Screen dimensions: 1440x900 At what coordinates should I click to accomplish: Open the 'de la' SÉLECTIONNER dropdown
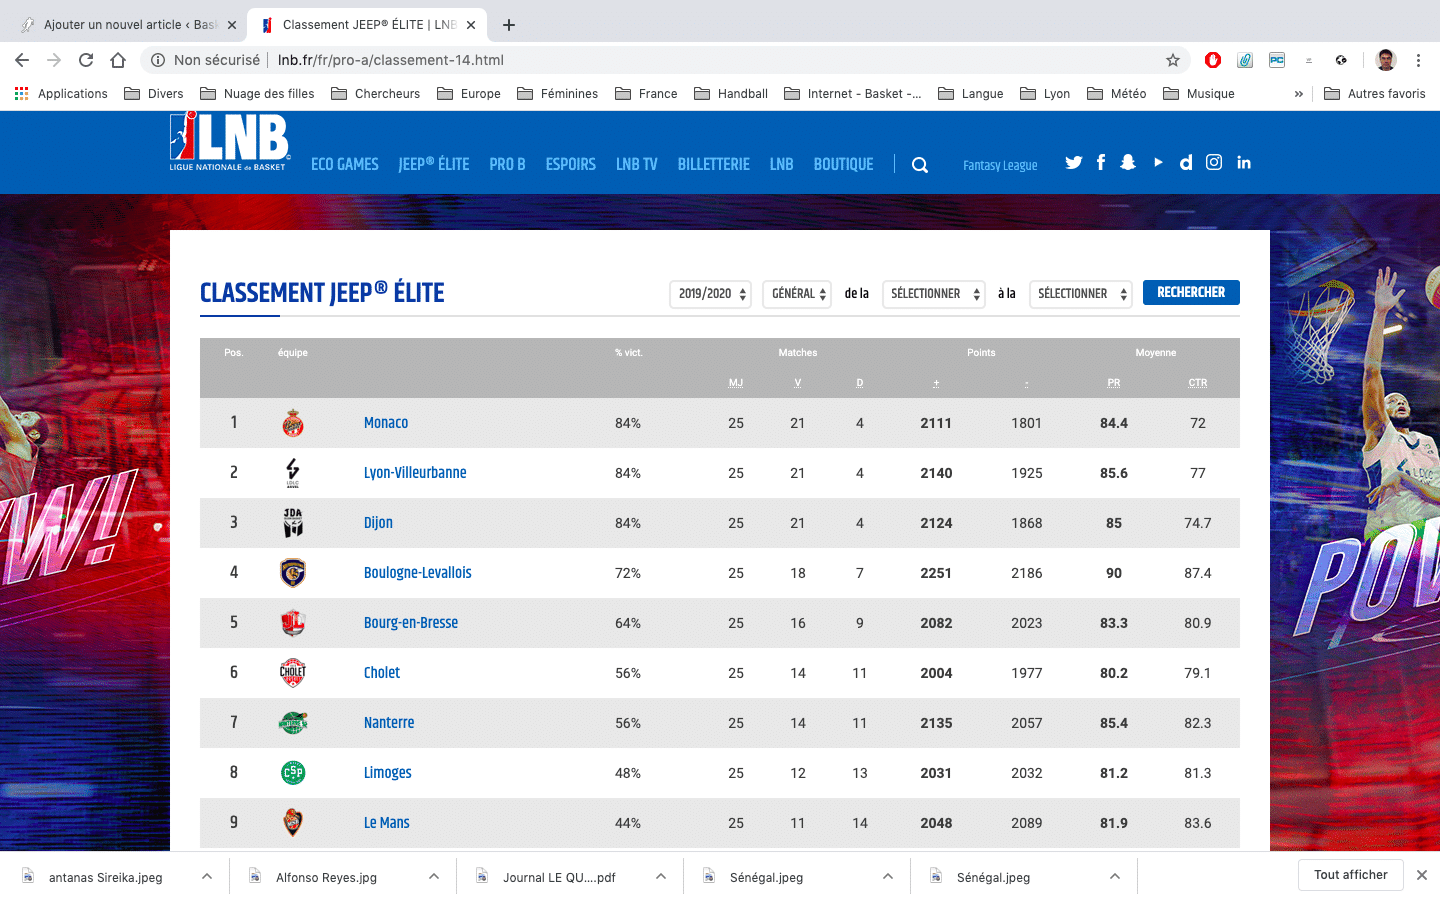pyautogui.click(x=934, y=294)
